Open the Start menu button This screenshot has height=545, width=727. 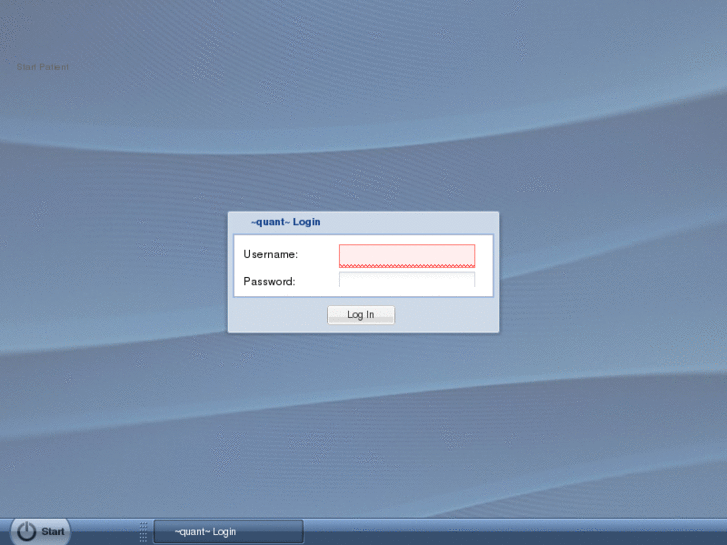40,532
